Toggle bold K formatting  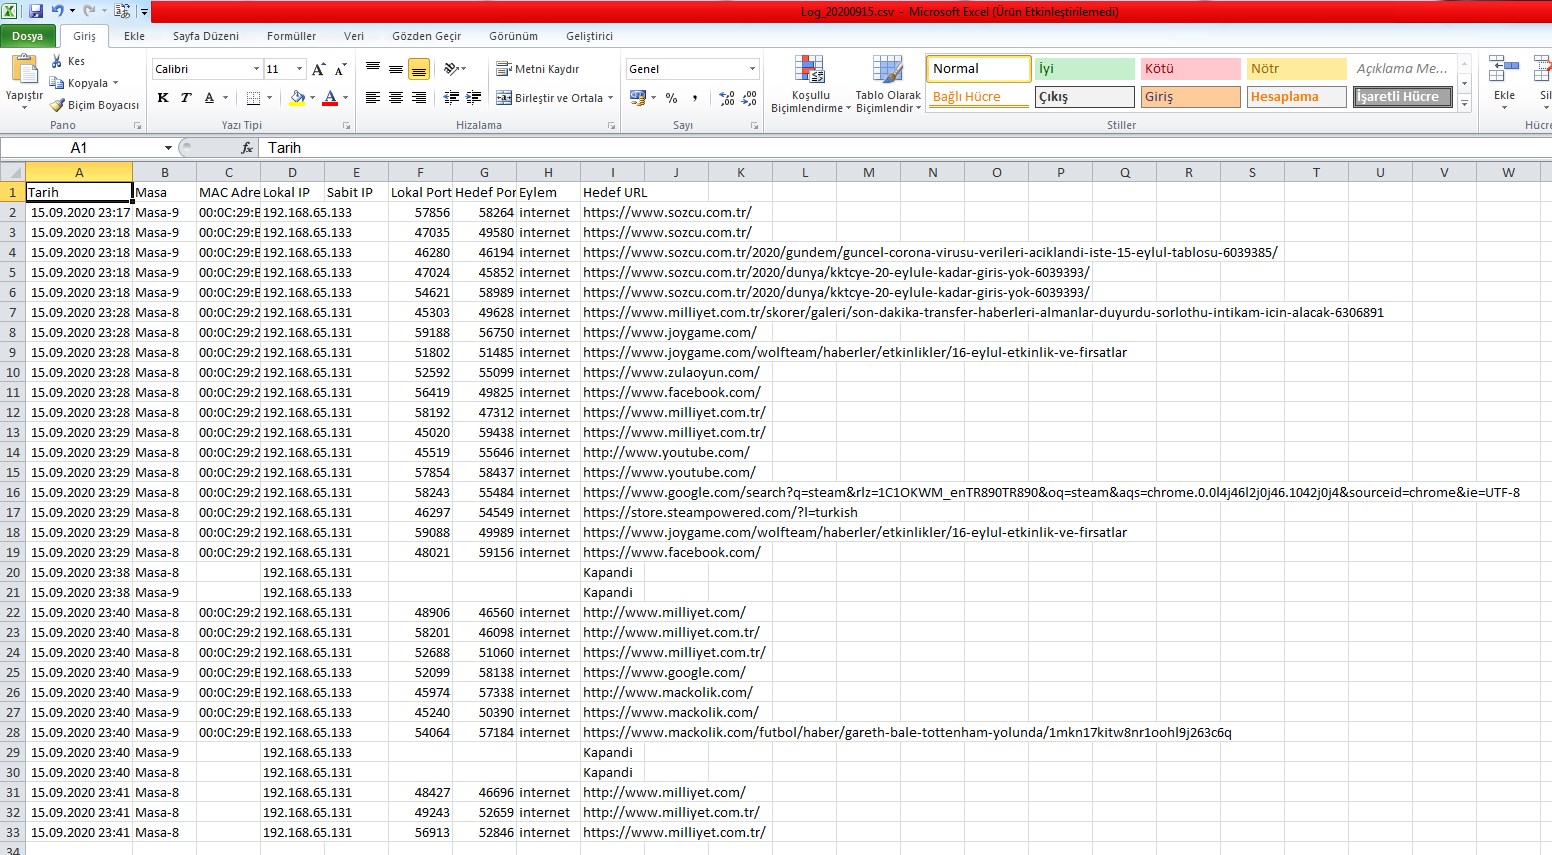tap(163, 98)
